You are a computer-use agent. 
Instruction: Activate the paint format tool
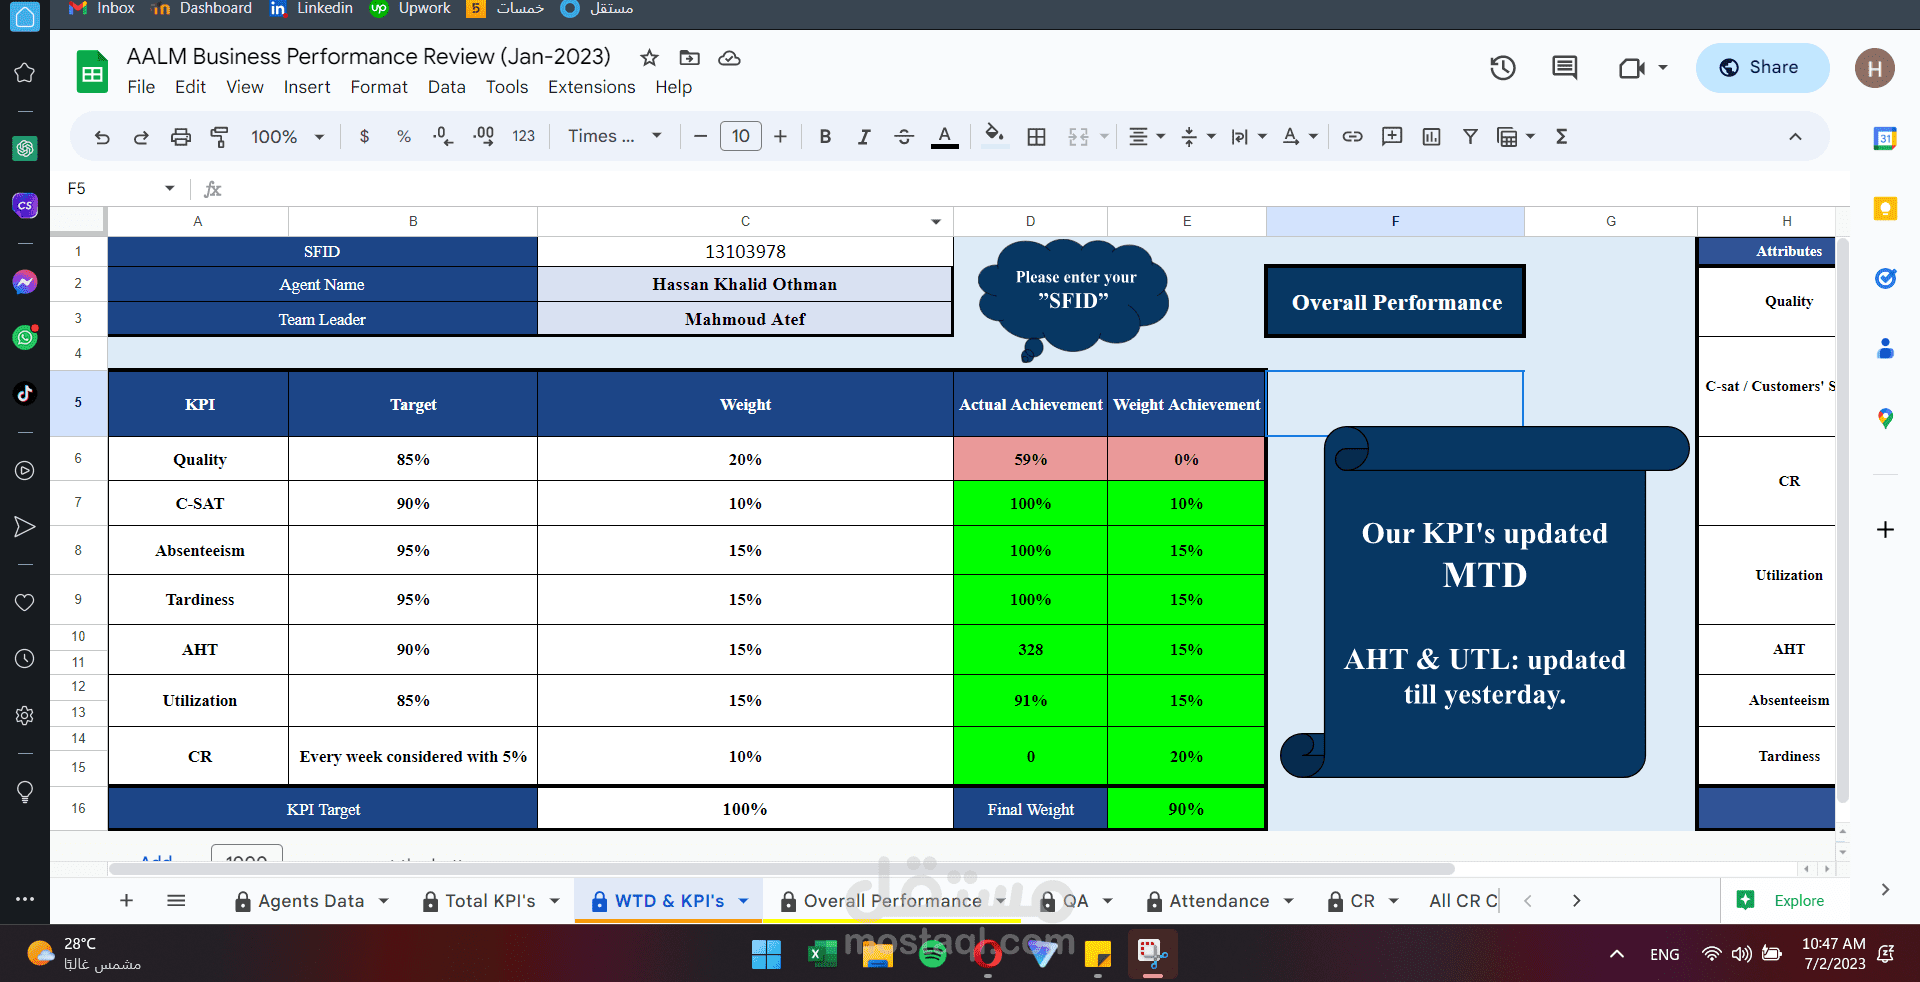click(x=219, y=137)
